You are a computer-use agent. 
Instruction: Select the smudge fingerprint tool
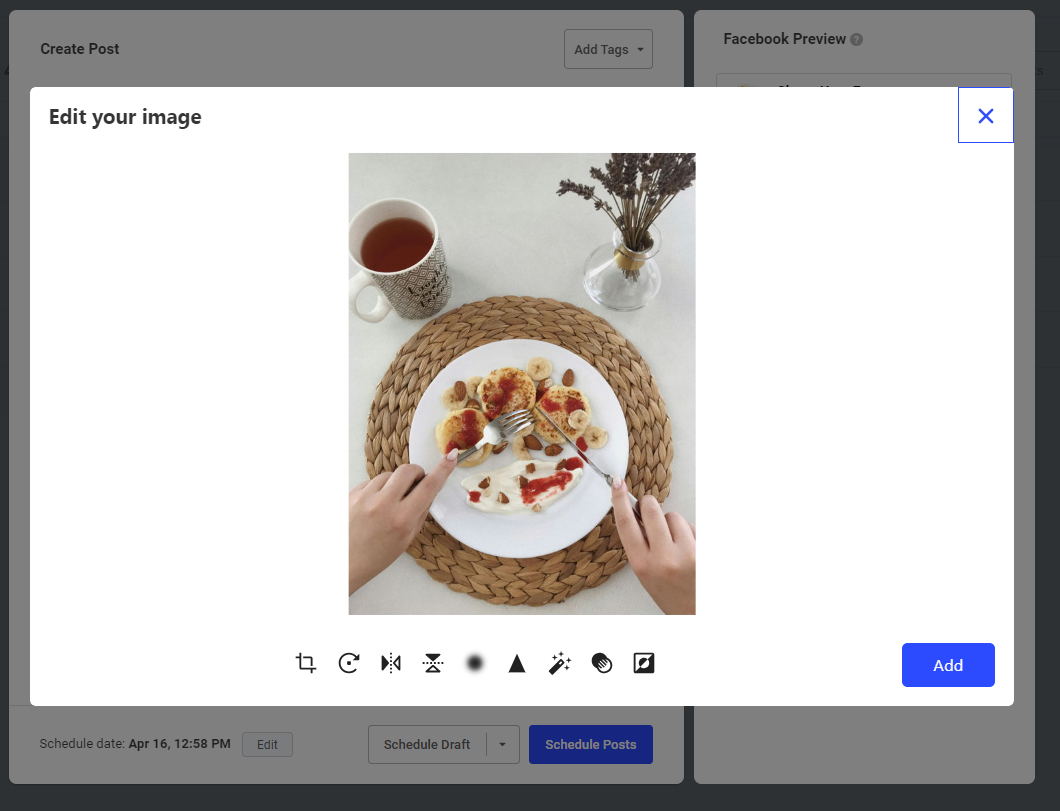pyautogui.click(x=601, y=662)
